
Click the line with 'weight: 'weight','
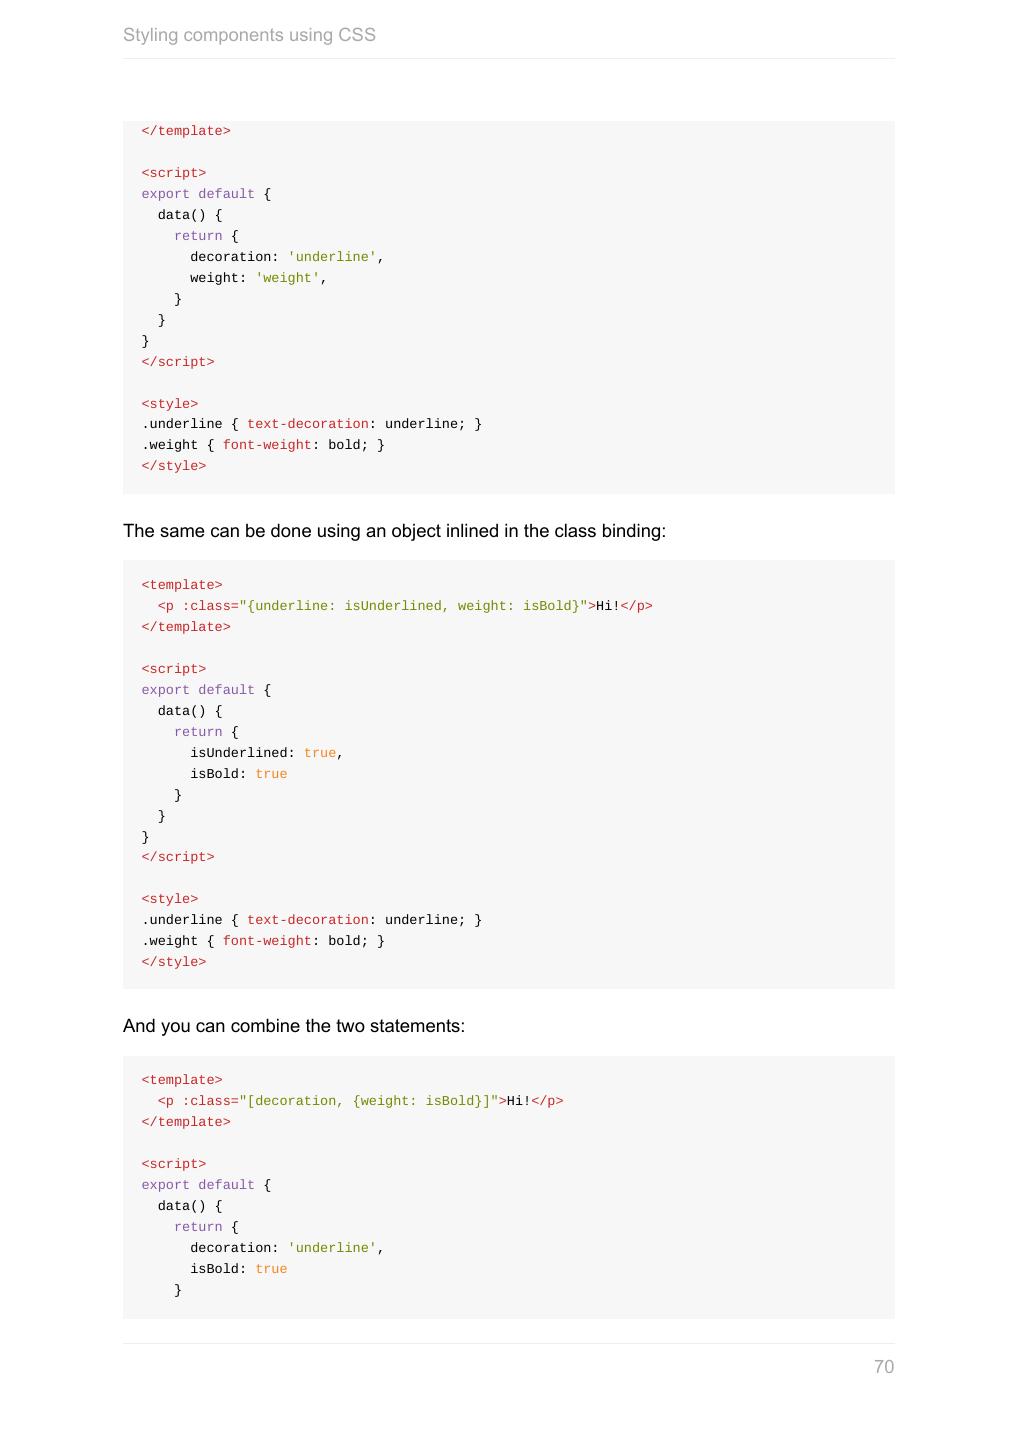click(x=258, y=278)
